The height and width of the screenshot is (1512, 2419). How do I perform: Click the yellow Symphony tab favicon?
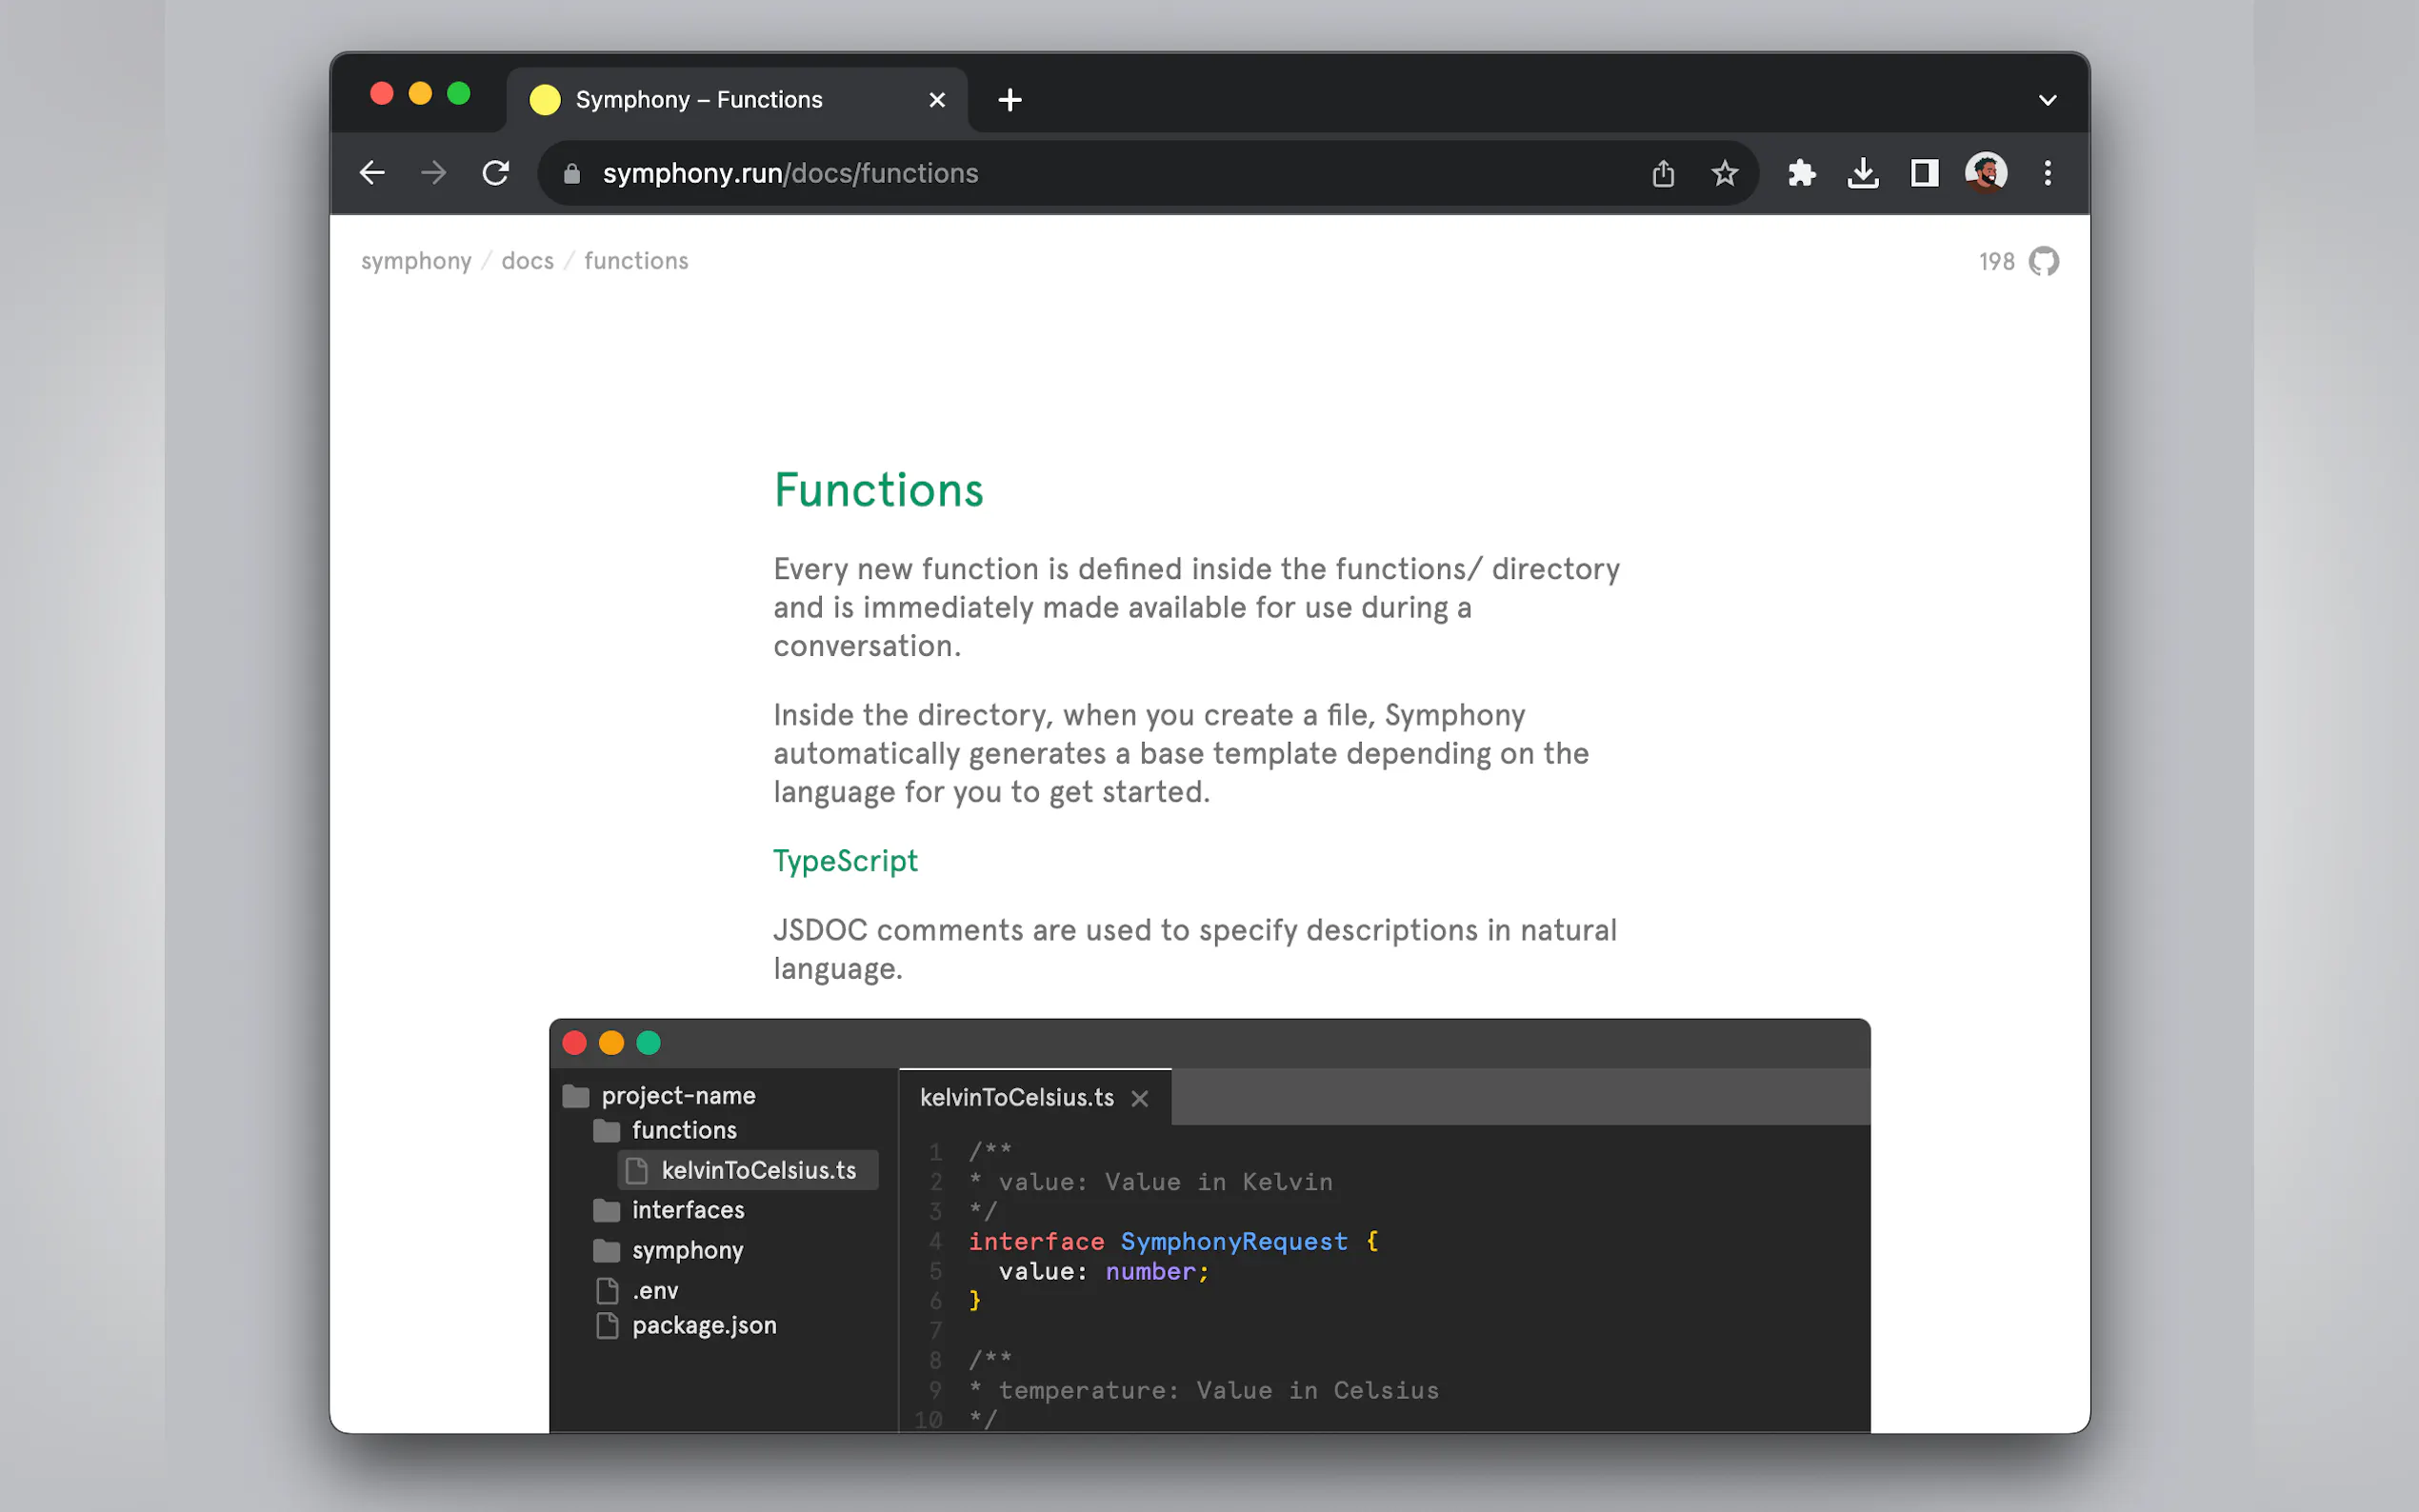click(x=545, y=100)
